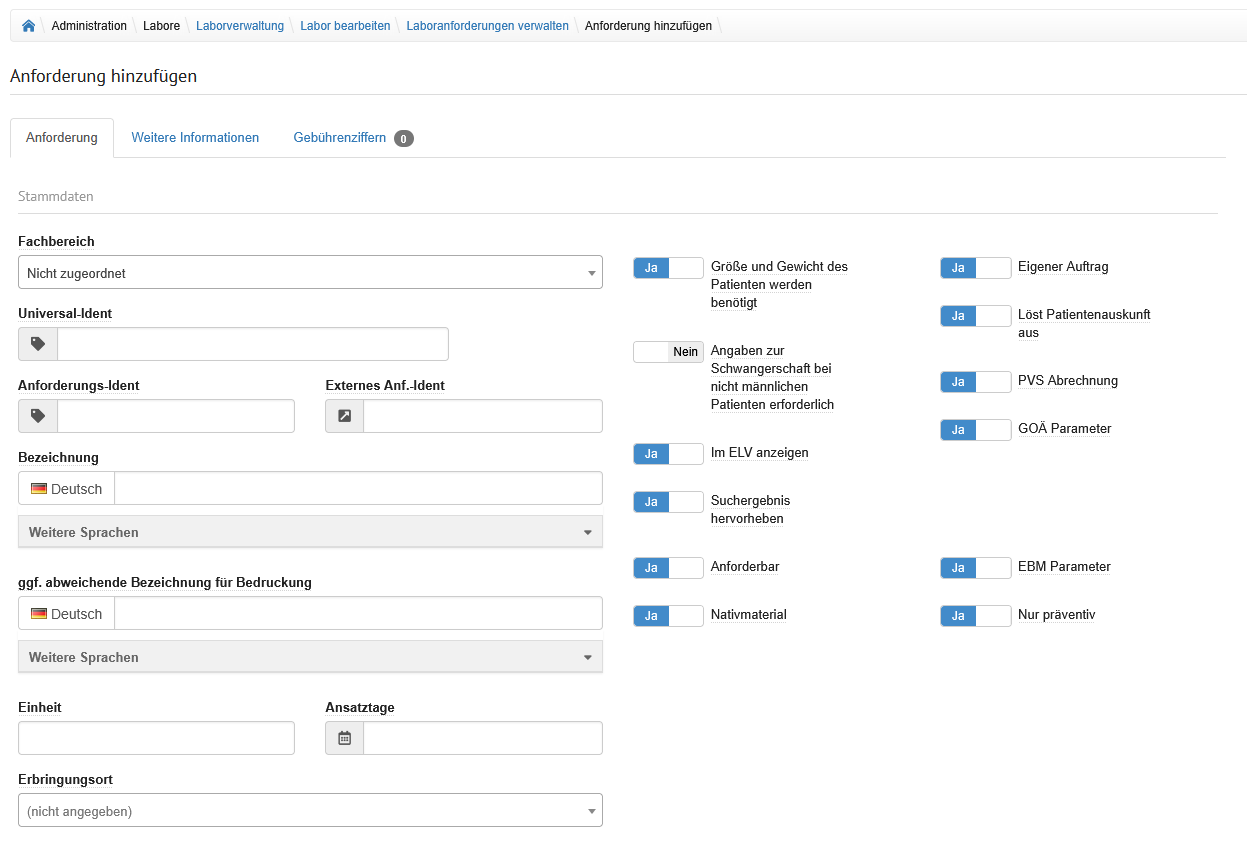This screenshot has width=1247, height=842.
Task: Expand Weitere Sprachen under Bezeichnung
Action: (x=310, y=532)
